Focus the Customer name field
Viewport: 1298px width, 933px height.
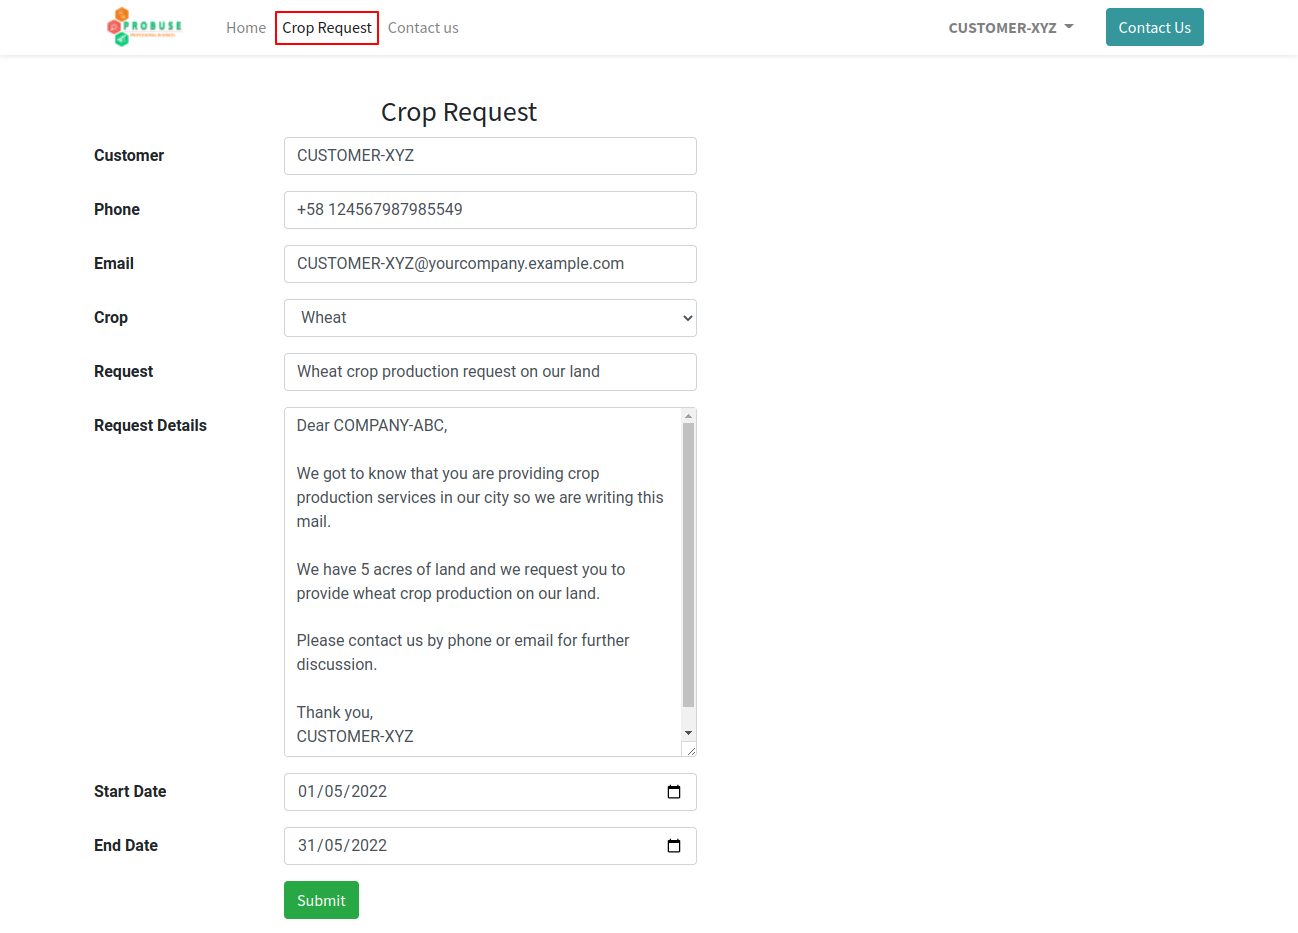(490, 156)
